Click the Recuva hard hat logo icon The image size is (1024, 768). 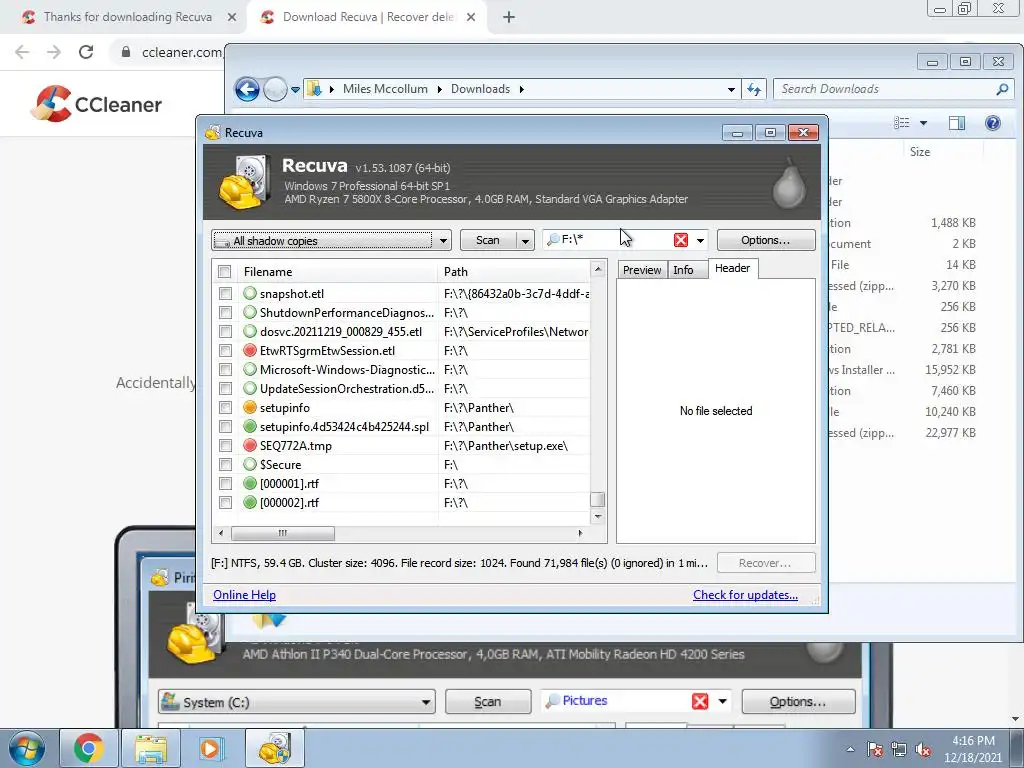[244, 181]
